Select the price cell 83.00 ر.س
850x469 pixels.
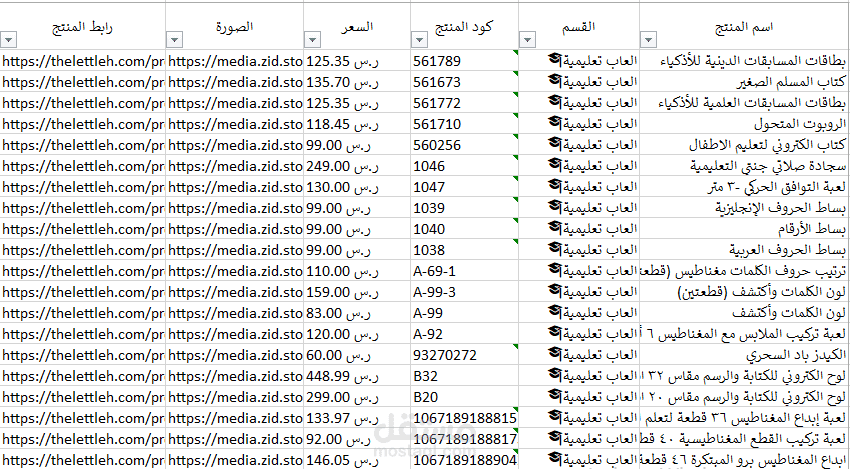pyautogui.click(x=357, y=313)
